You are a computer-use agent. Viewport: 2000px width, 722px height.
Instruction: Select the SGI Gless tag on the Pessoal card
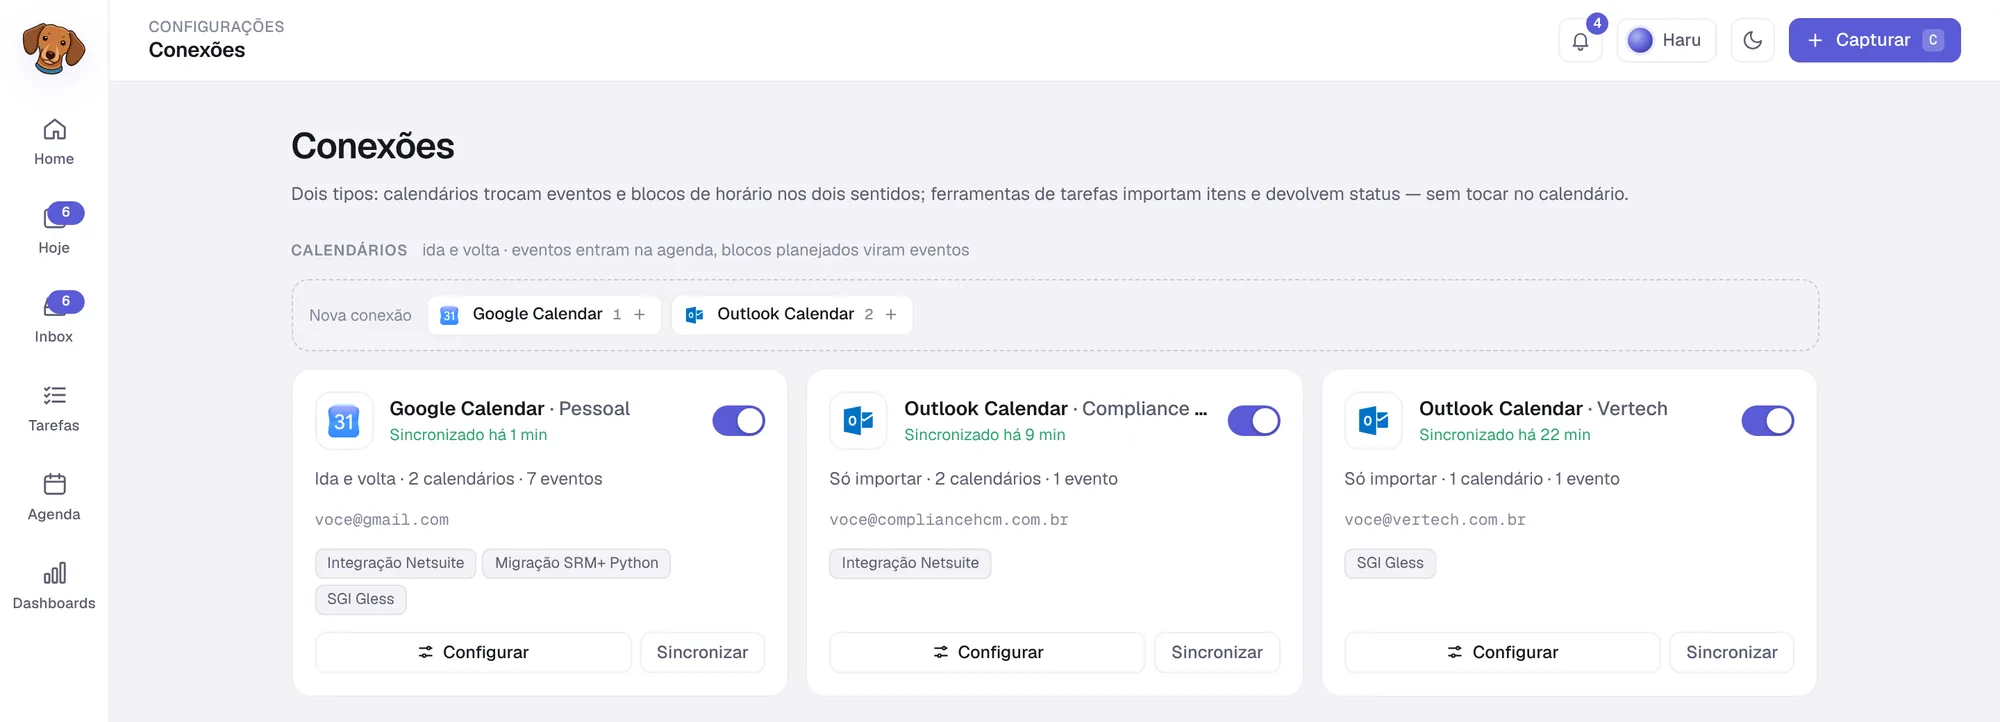tap(361, 599)
